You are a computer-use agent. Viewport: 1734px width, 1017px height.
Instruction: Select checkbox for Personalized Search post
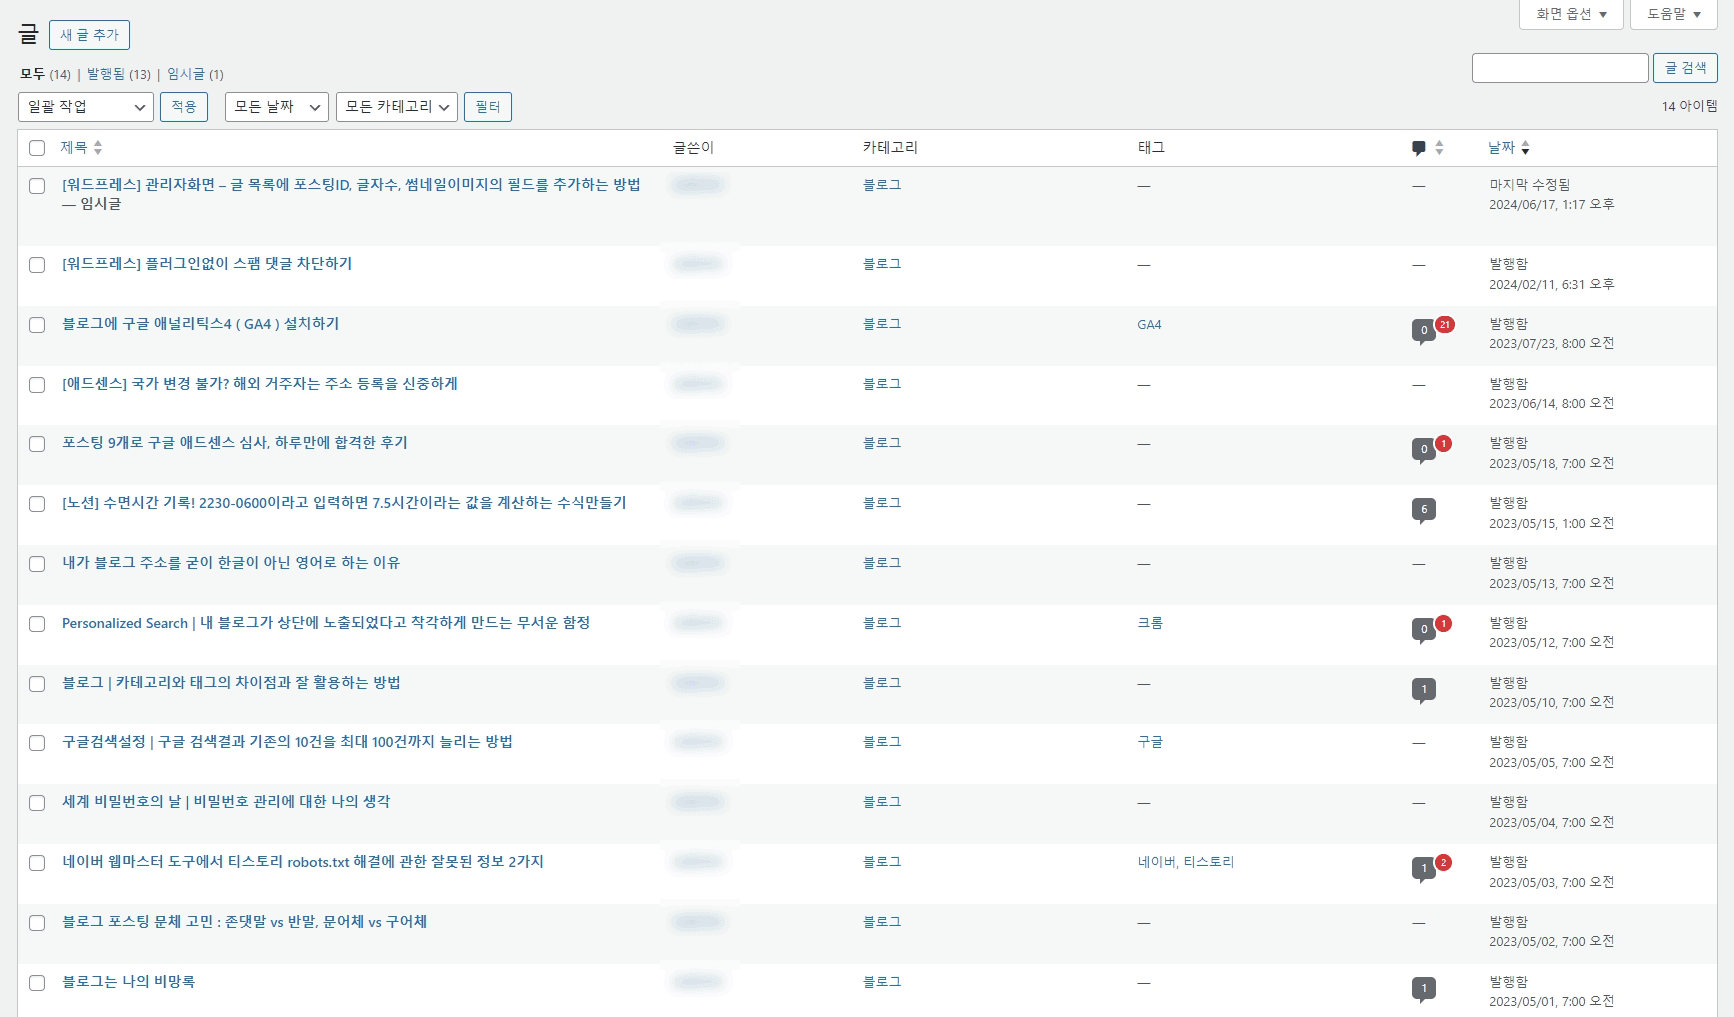coord(37,624)
